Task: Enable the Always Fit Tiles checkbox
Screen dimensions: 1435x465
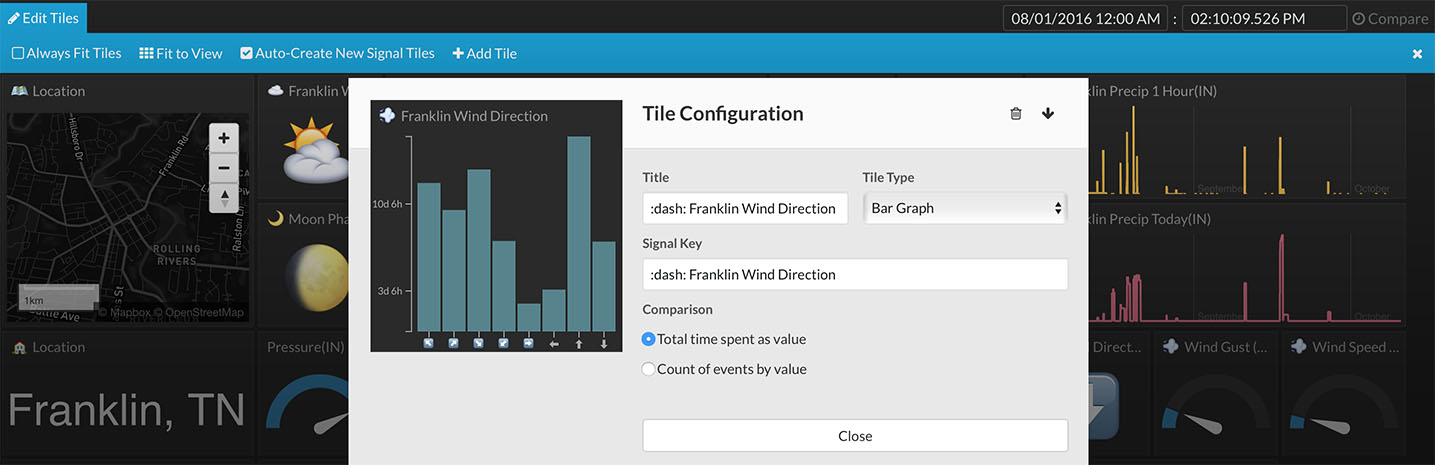Action: (18, 54)
